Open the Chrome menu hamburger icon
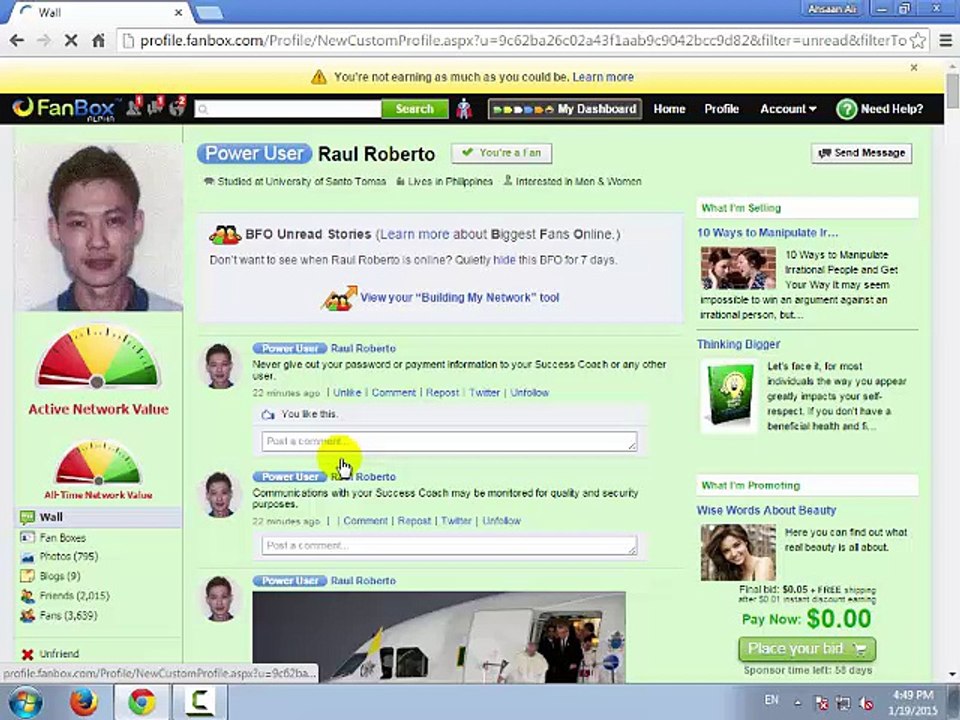The image size is (960, 720). (945, 40)
